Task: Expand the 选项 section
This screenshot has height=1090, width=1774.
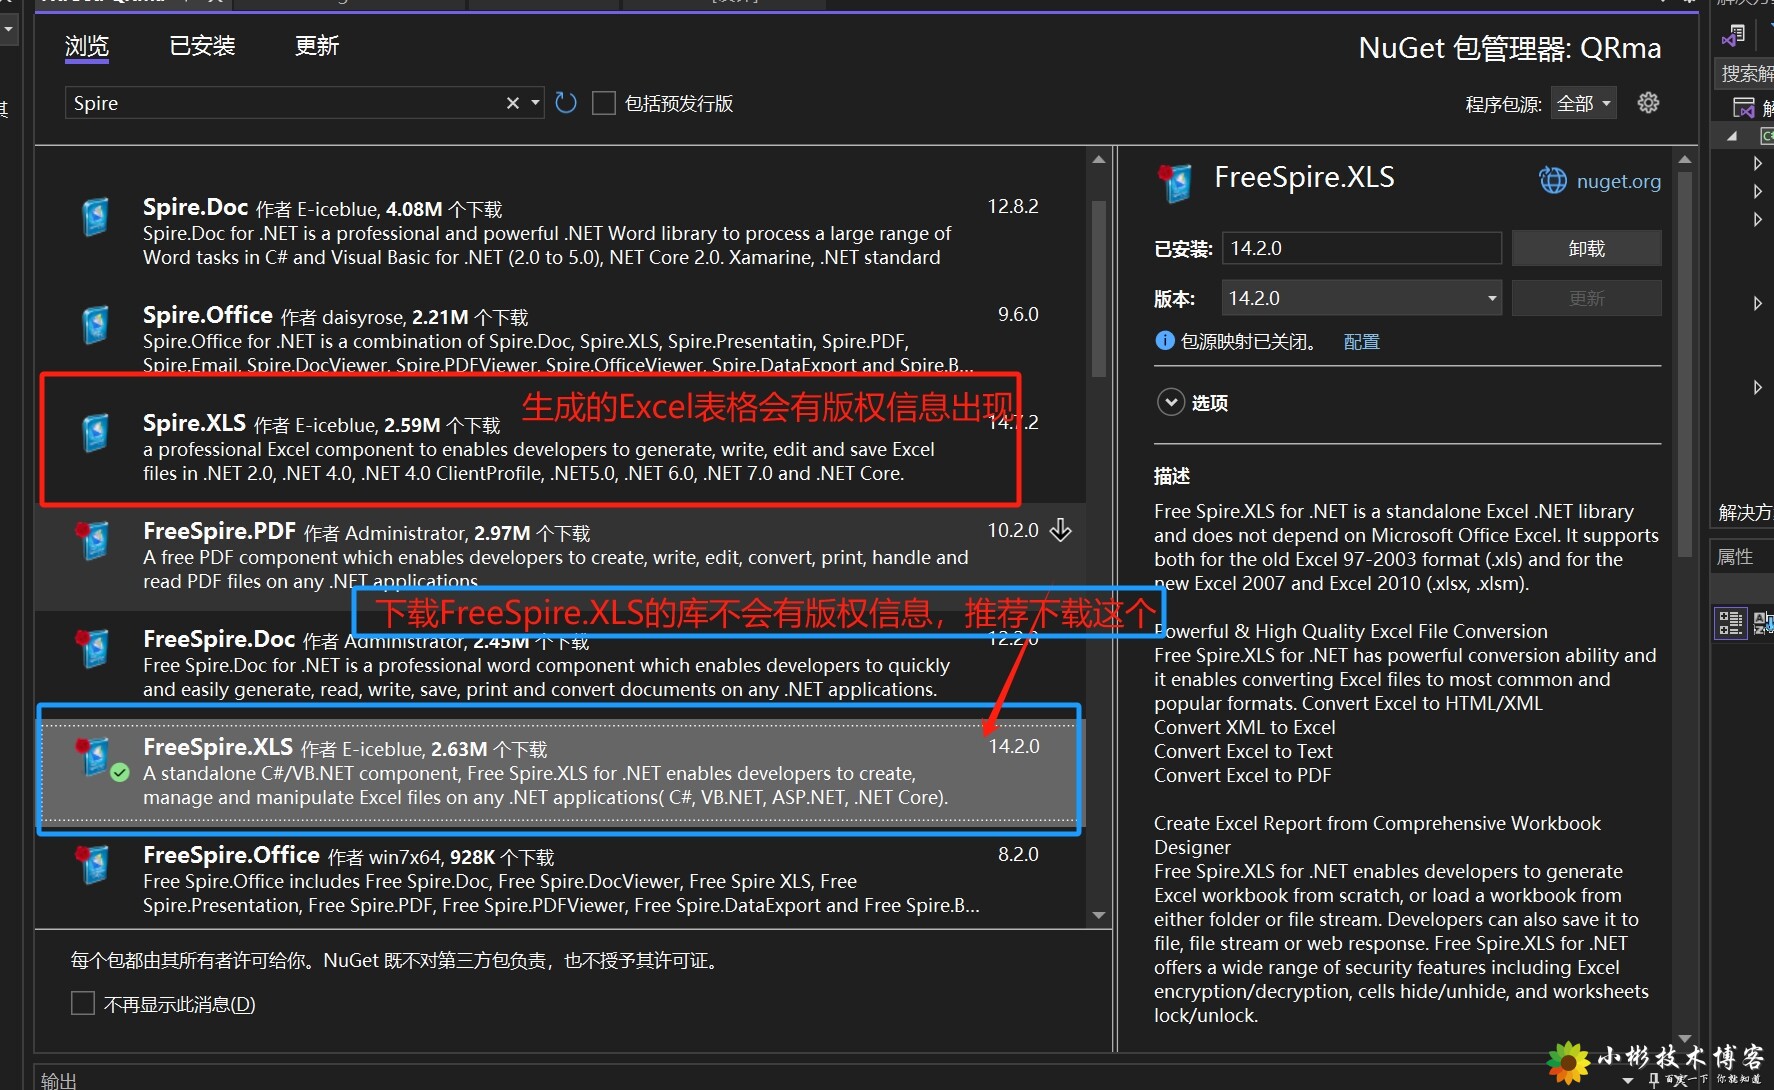Action: [1171, 402]
